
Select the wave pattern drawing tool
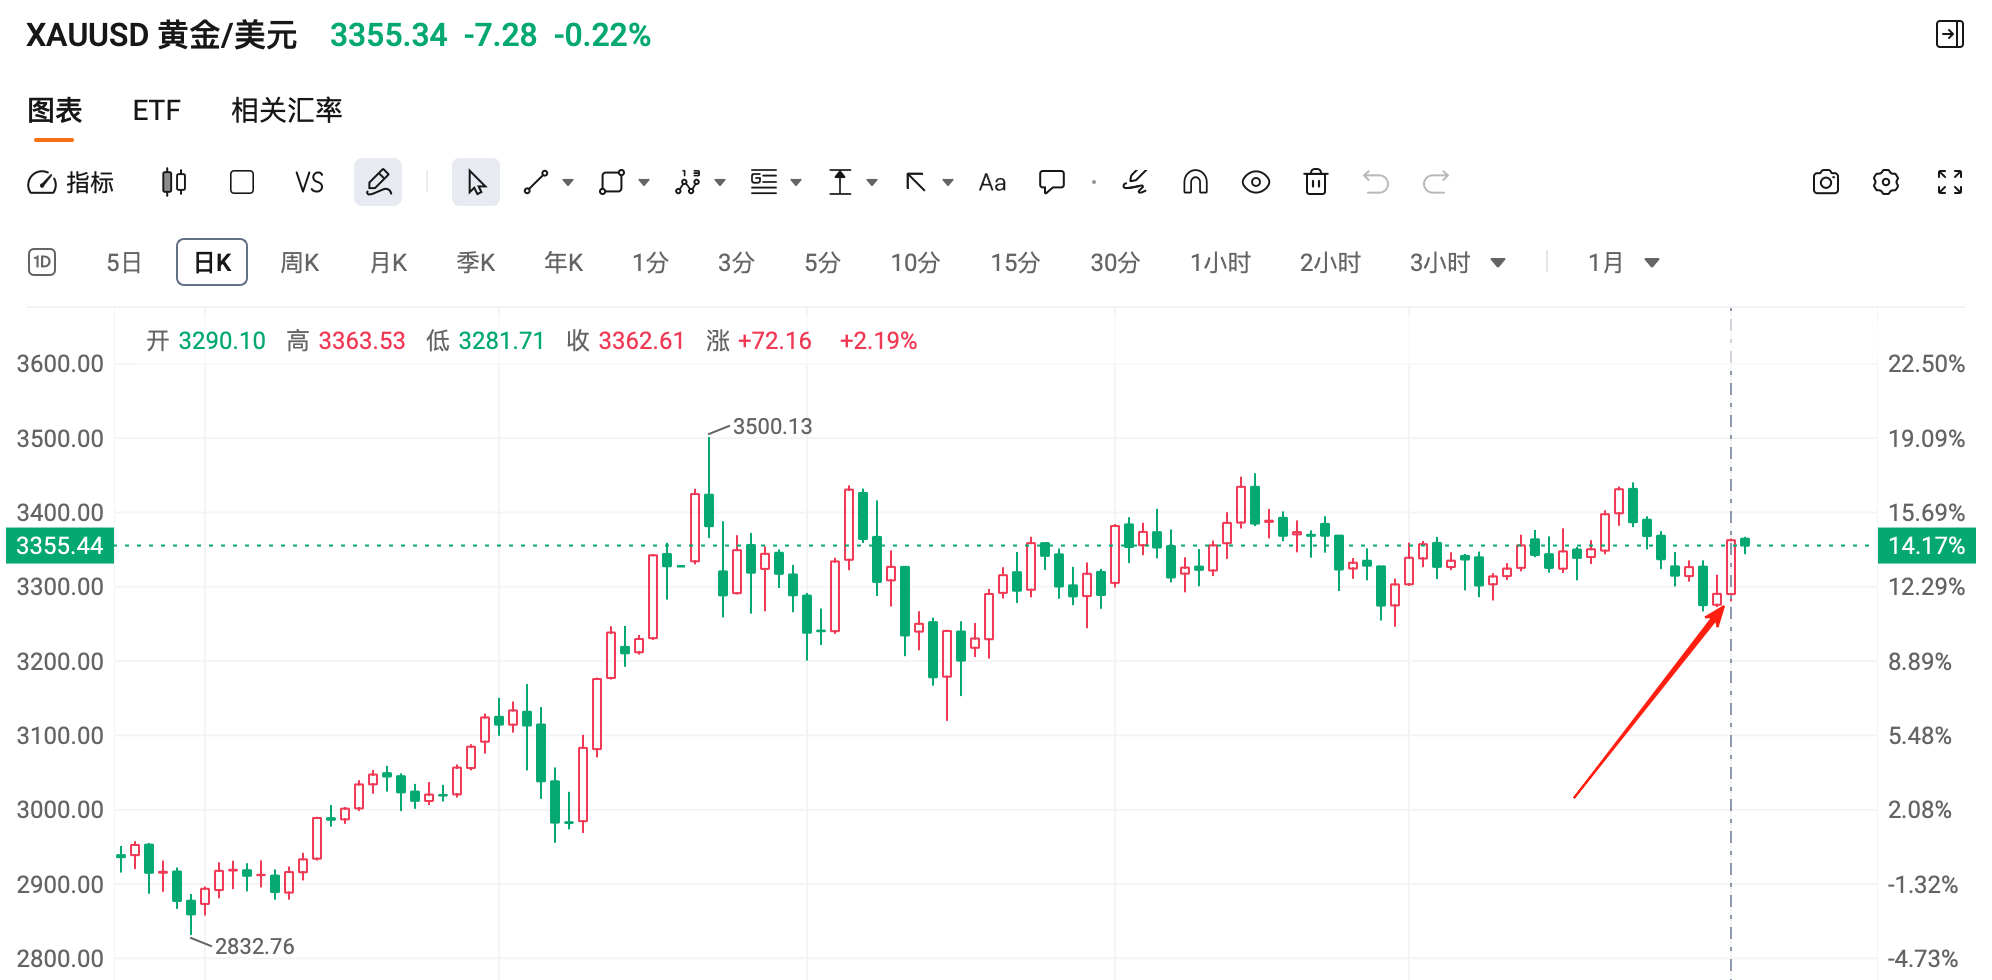[688, 182]
